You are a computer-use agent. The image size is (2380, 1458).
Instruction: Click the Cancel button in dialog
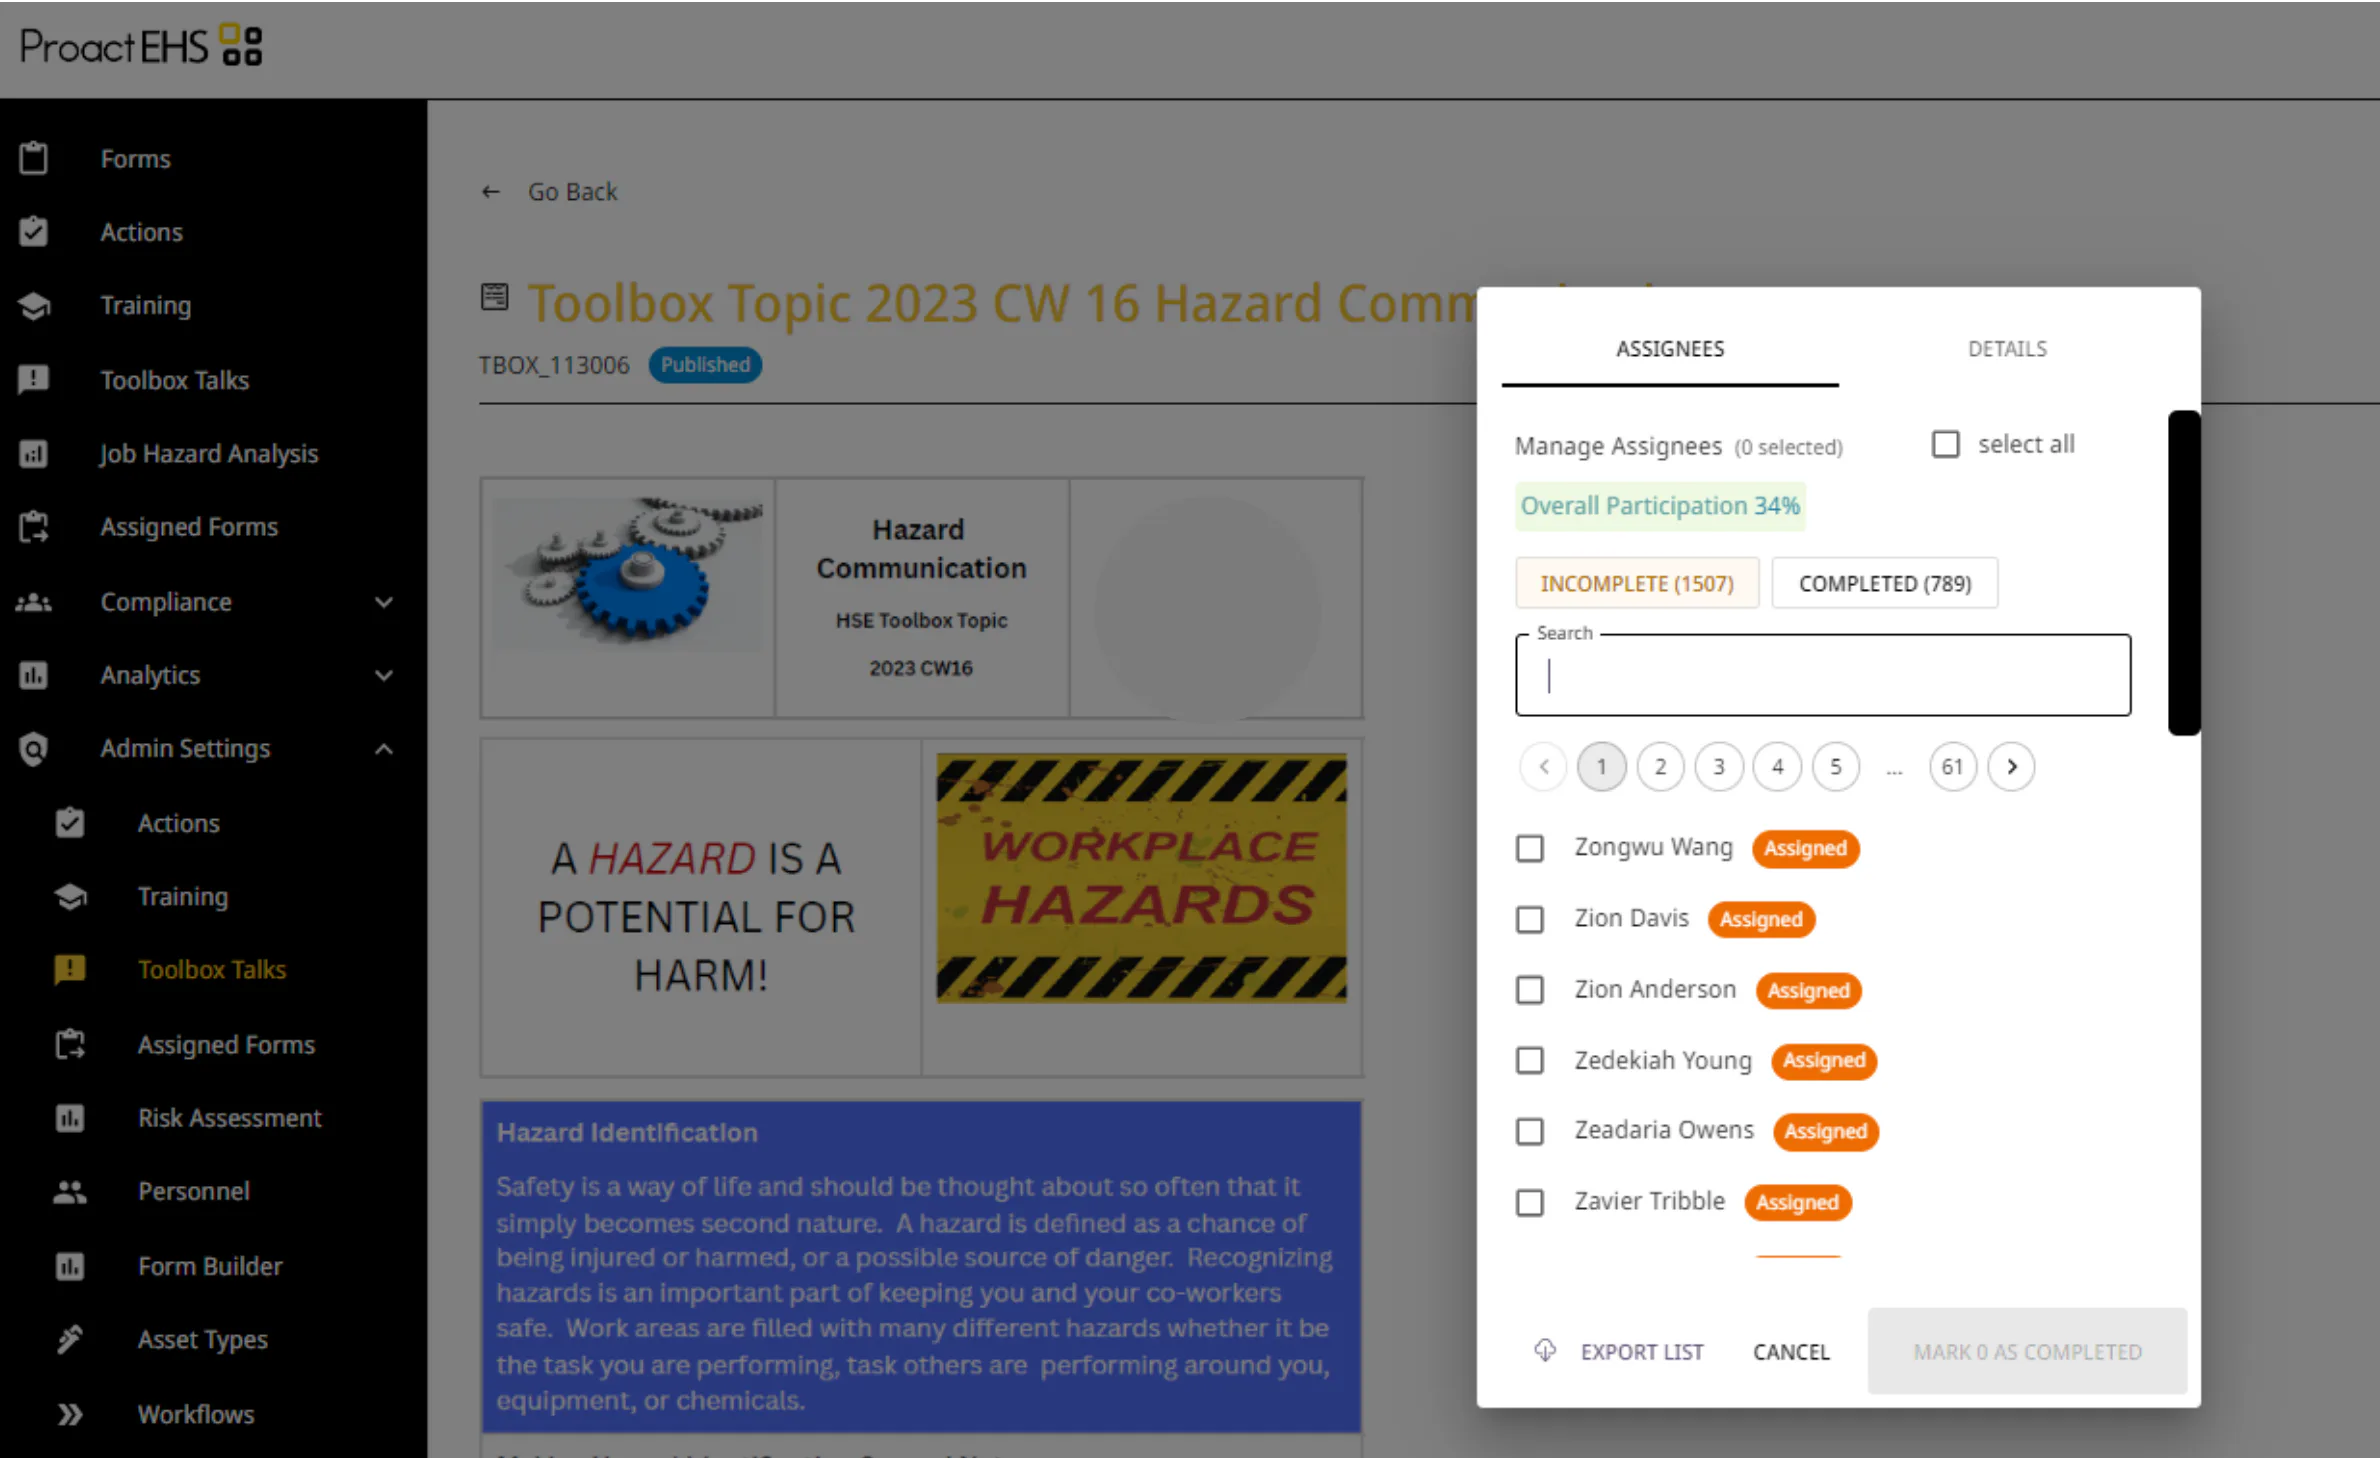[x=1791, y=1352]
